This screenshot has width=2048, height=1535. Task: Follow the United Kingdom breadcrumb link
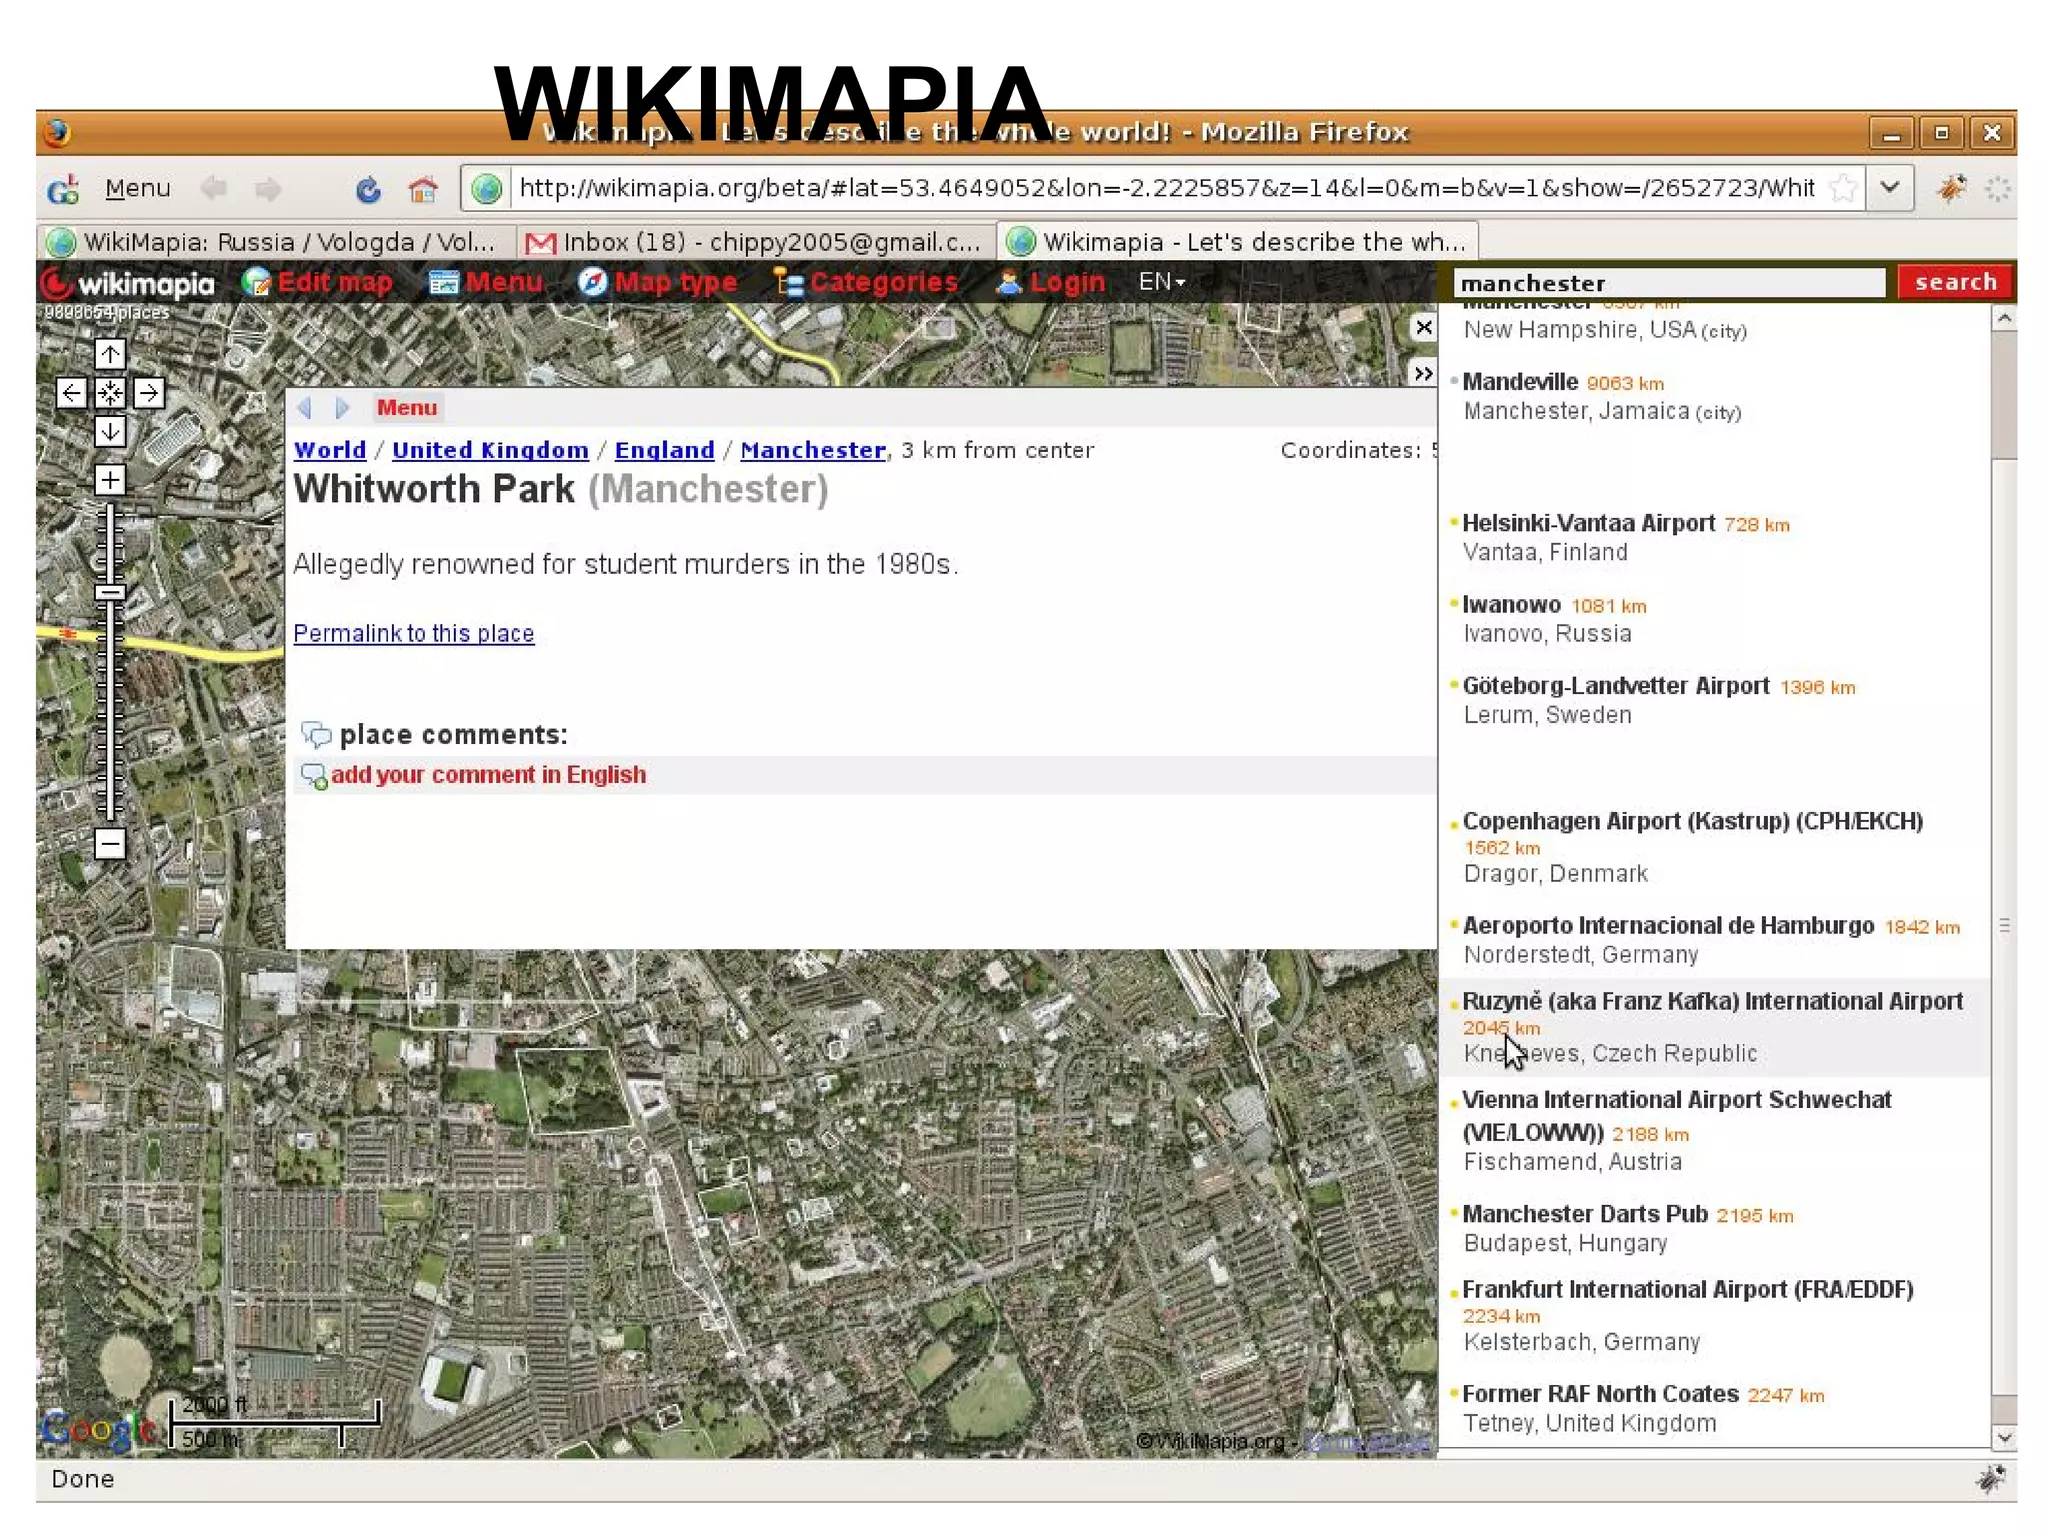tap(490, 450)
